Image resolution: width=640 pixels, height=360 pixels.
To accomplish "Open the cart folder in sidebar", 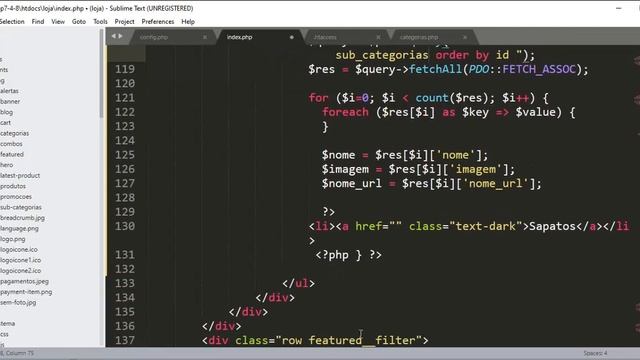I will tap(6, 122).
